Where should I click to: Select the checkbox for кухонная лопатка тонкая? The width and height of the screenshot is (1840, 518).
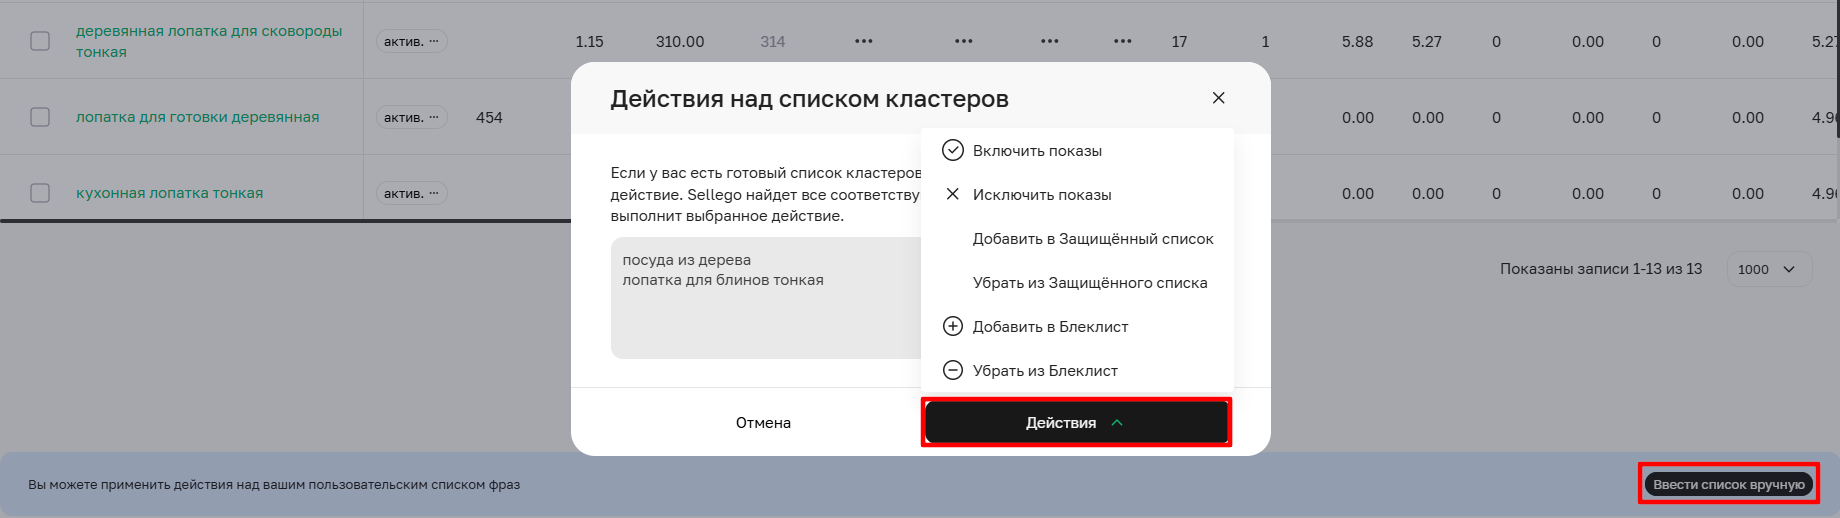40,193
